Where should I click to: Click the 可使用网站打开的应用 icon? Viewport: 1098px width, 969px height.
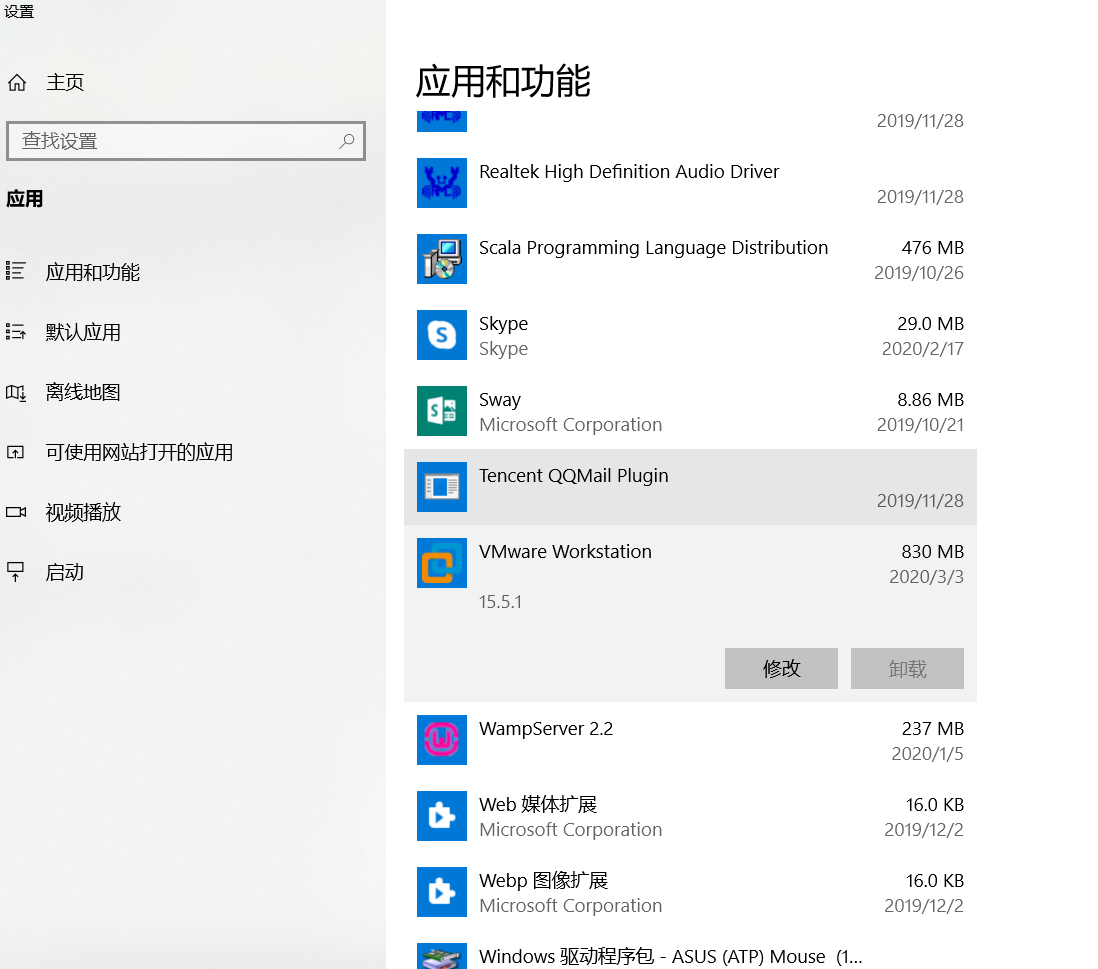pyautogui.click(x=15, y=452)
